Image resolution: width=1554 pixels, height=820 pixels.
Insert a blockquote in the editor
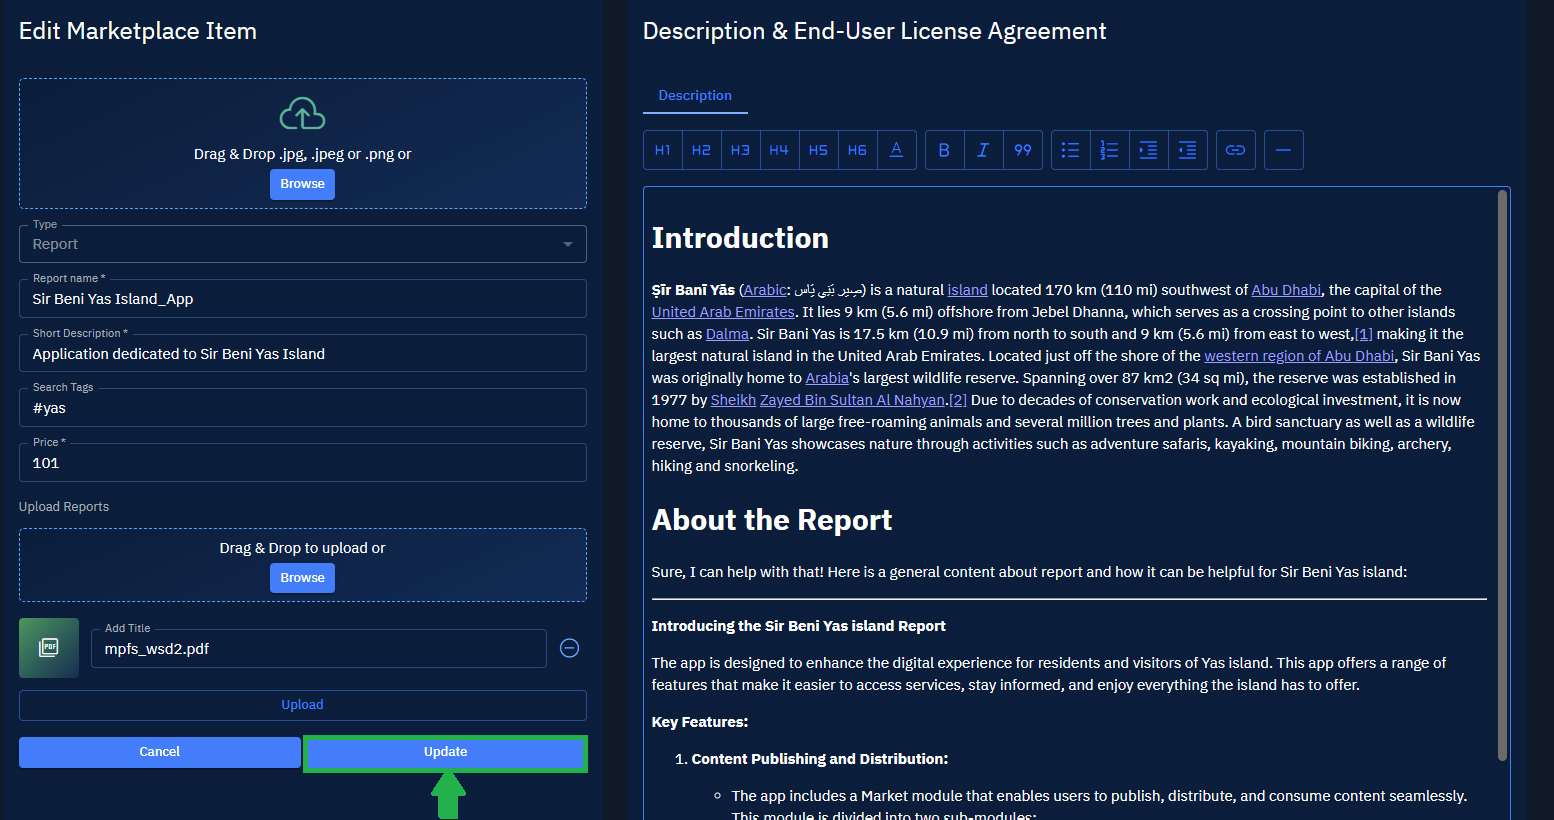point(1022,150)
